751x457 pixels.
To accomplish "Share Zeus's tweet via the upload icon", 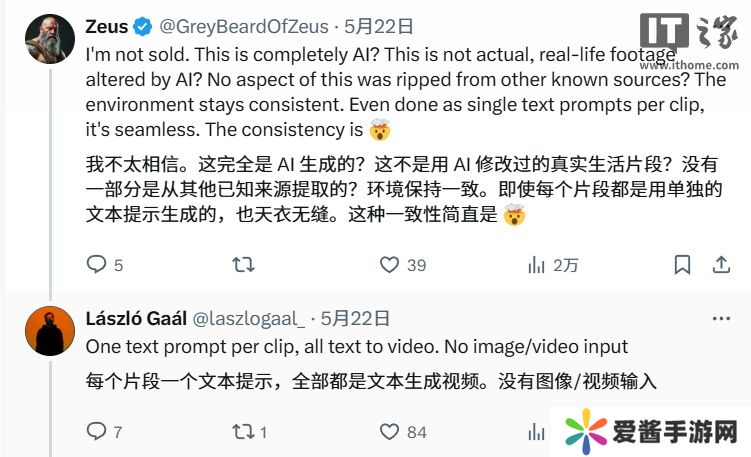I will pyautogui.click(x=721, y=264).
